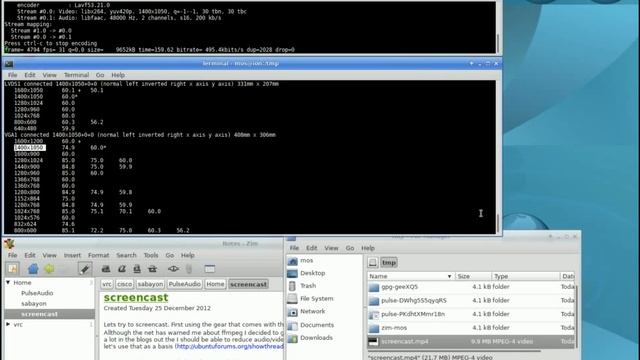Click the tmp path button in file manager
This screenshot has width=640, height=360.
[389, 262]
